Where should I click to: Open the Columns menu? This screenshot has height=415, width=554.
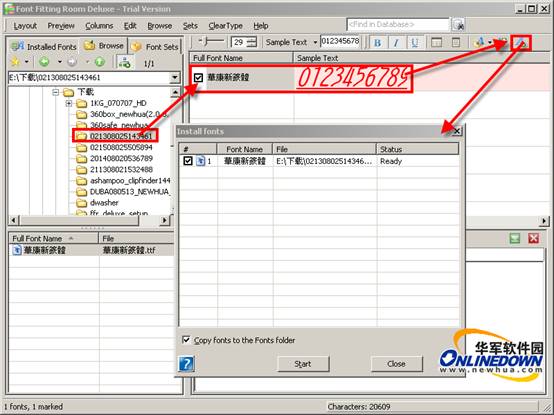coord(99,26)
